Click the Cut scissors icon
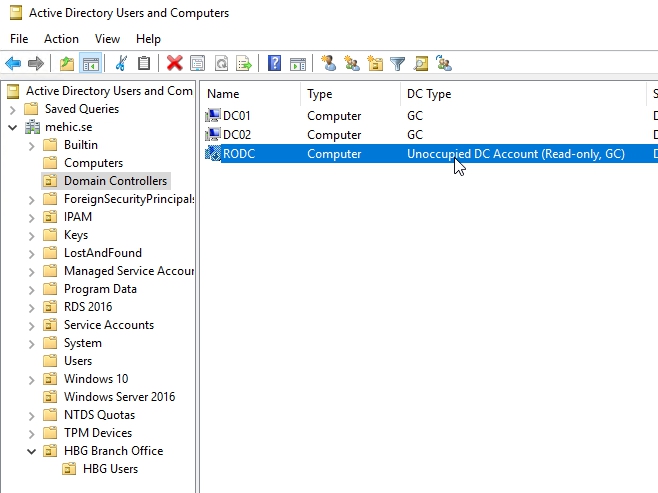Screen dimensions: 658x493 coord(121,64)
